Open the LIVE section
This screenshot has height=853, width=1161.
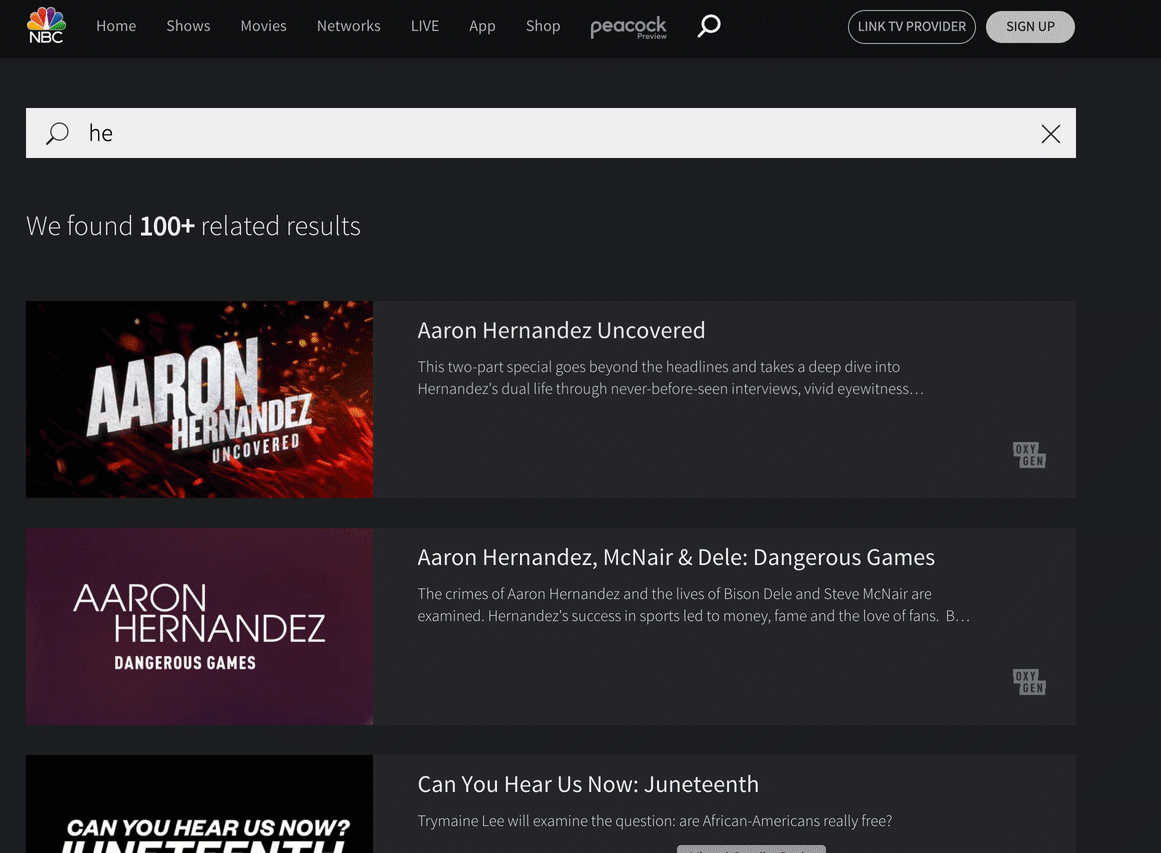pyautogui.click(x=424, y=26)
